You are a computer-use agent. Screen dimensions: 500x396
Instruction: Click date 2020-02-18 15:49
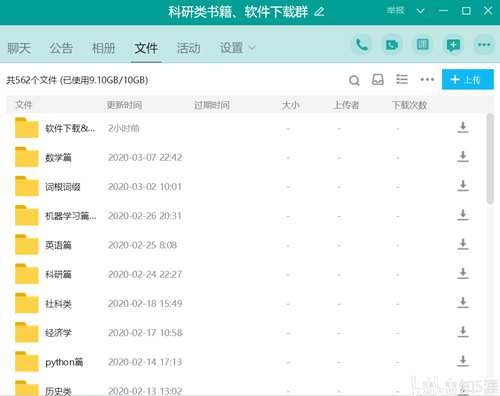(x=145, y=304)
